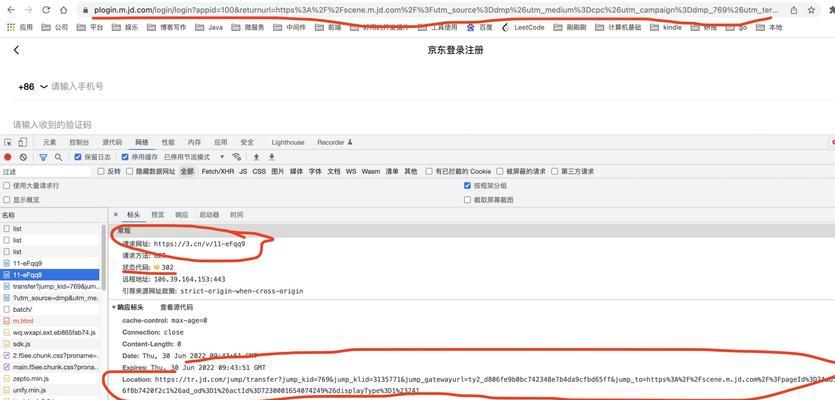Image resolution: width=835 pixels, height=400 pixels.
Task: Open the kindle bookmarks folder
Action: click(666, 27)
